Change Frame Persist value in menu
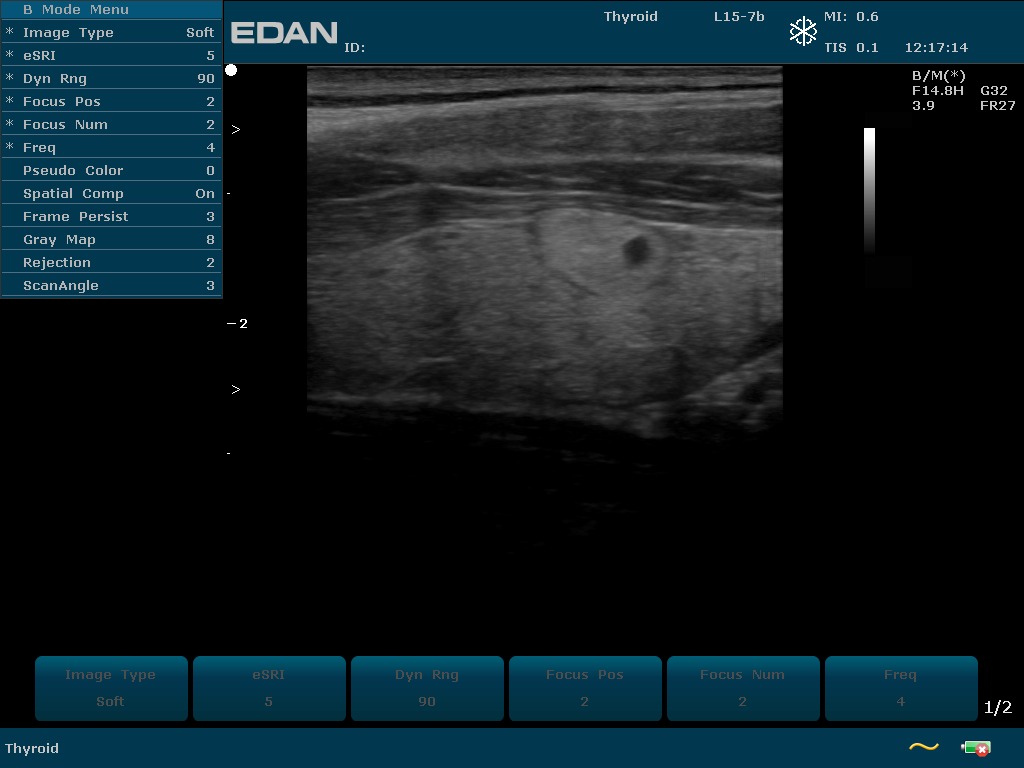1024x768 pixels. [x=111, y=217]
